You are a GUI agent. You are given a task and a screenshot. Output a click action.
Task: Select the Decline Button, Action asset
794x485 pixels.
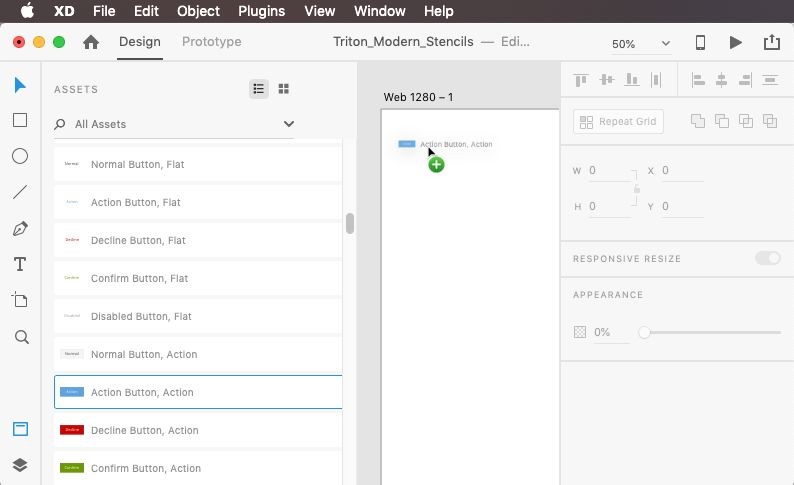(x=198, y=430)
